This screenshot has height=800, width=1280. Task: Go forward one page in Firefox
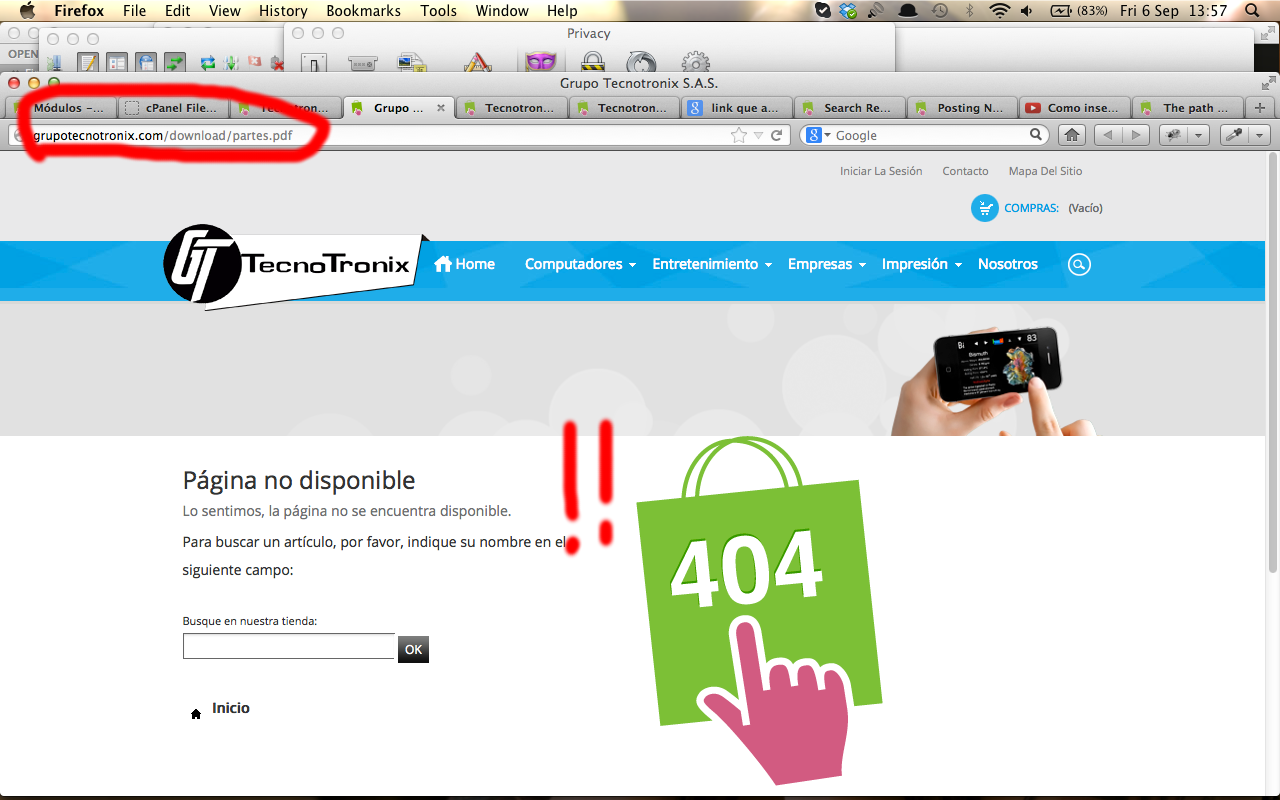pos(1135,135)
